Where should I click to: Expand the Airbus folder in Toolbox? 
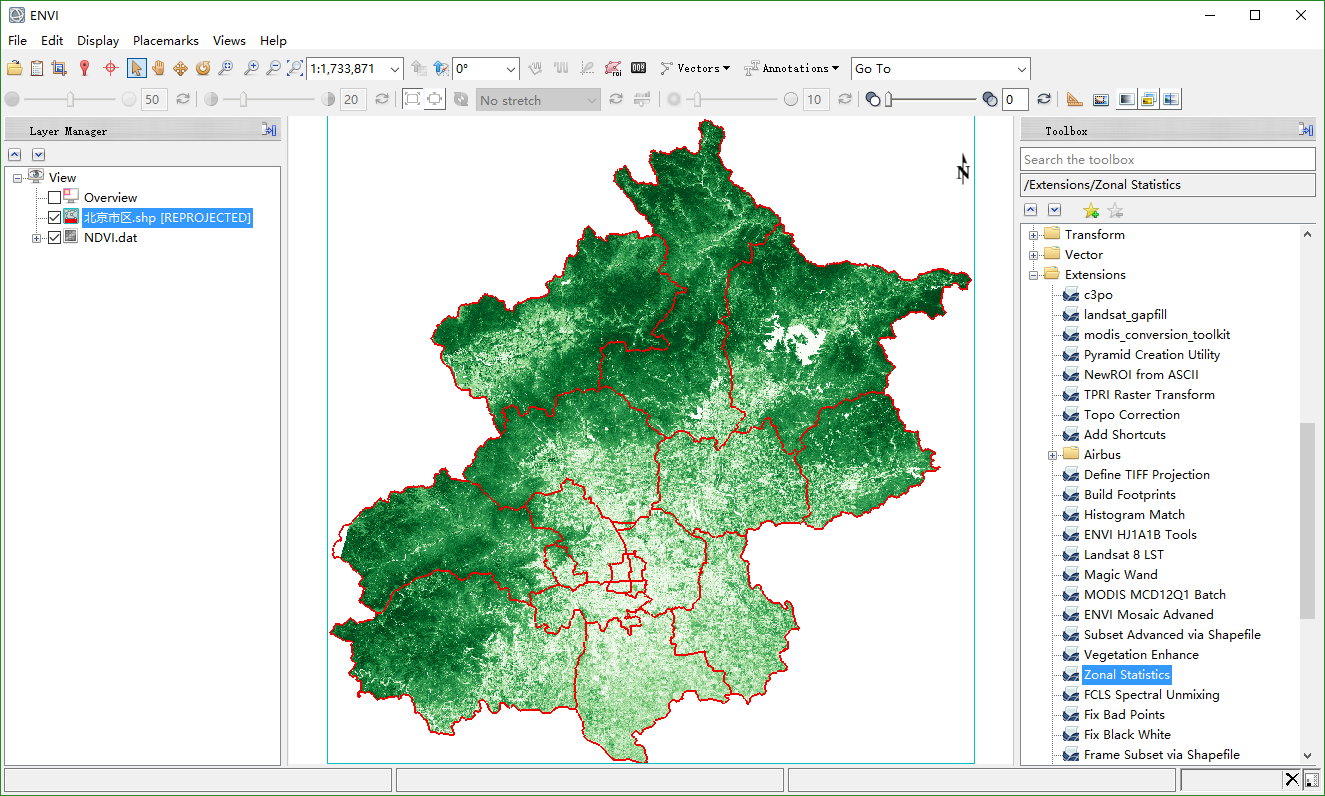(x=1052, y=455)
